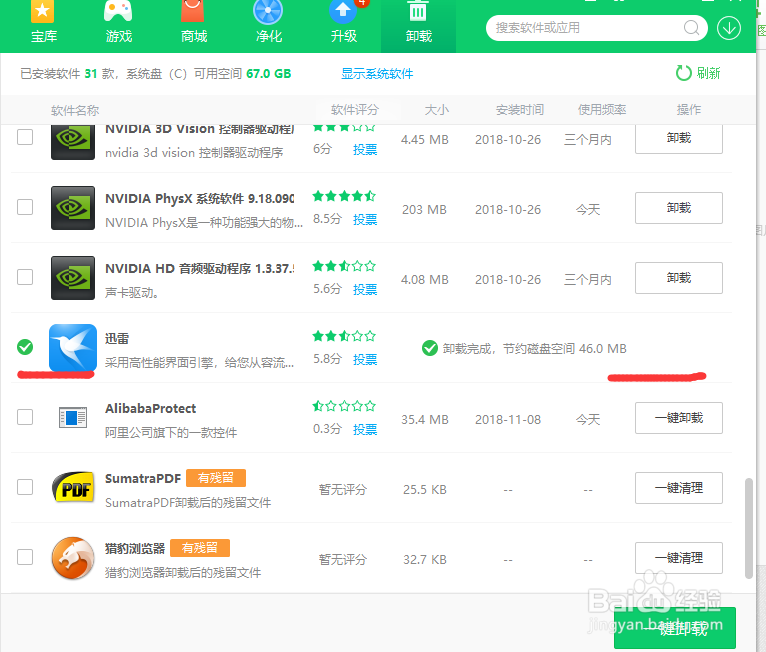Click 投票 for AlibabaProtect
The width and height of the screenshot is (766, 652).
pos(365,429)
